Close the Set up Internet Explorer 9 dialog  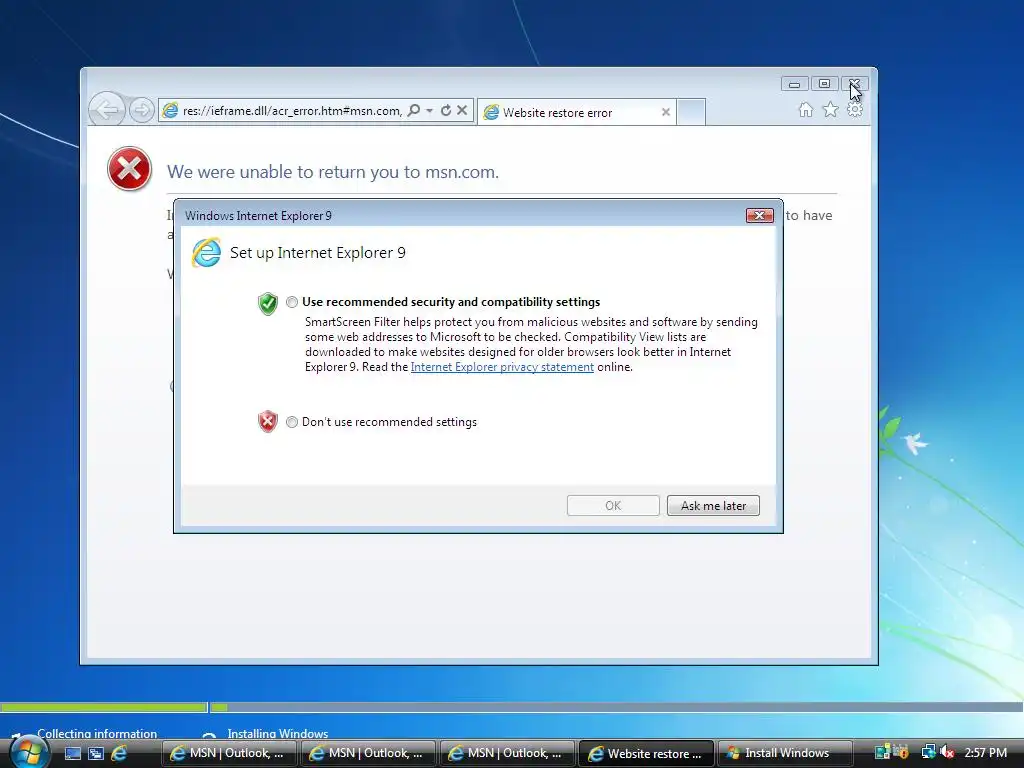(x=760, y=216)
